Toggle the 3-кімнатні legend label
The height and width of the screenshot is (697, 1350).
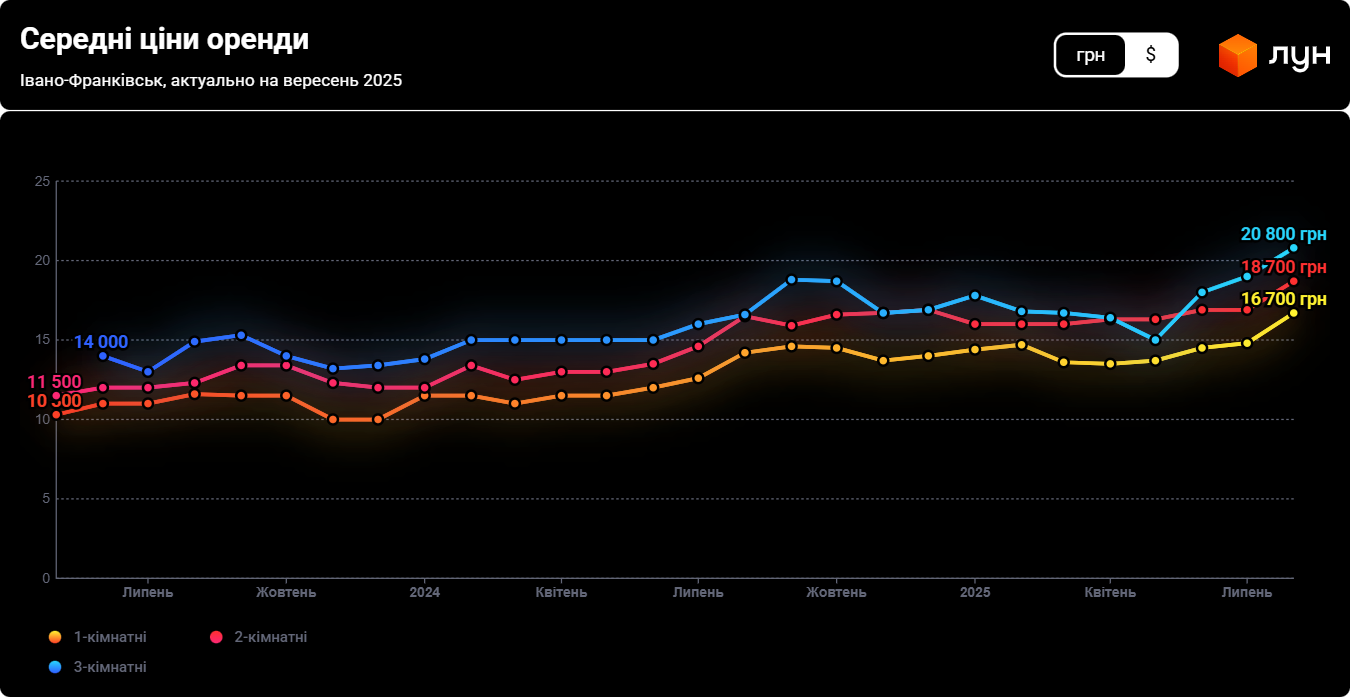coord(110,667)
